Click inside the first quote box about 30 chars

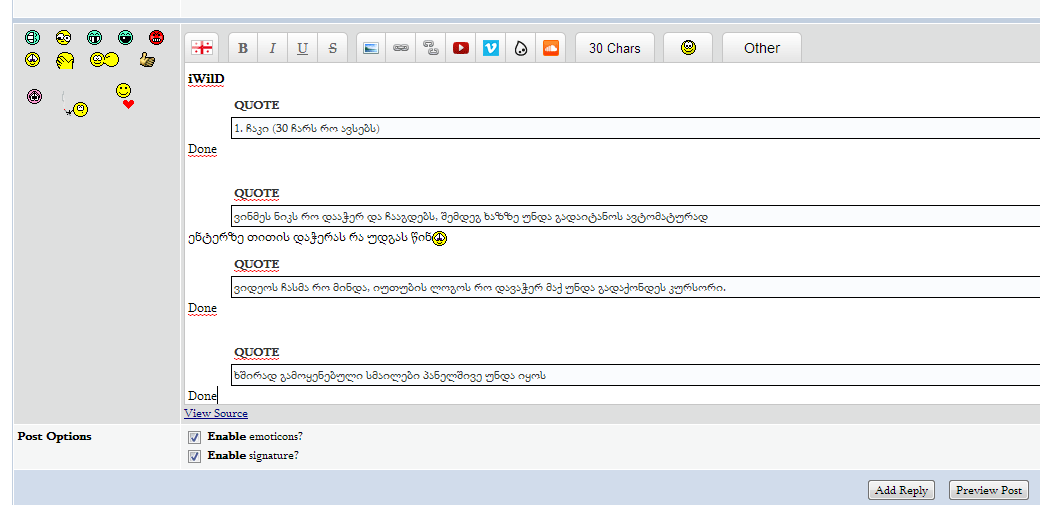pos(635,128)
